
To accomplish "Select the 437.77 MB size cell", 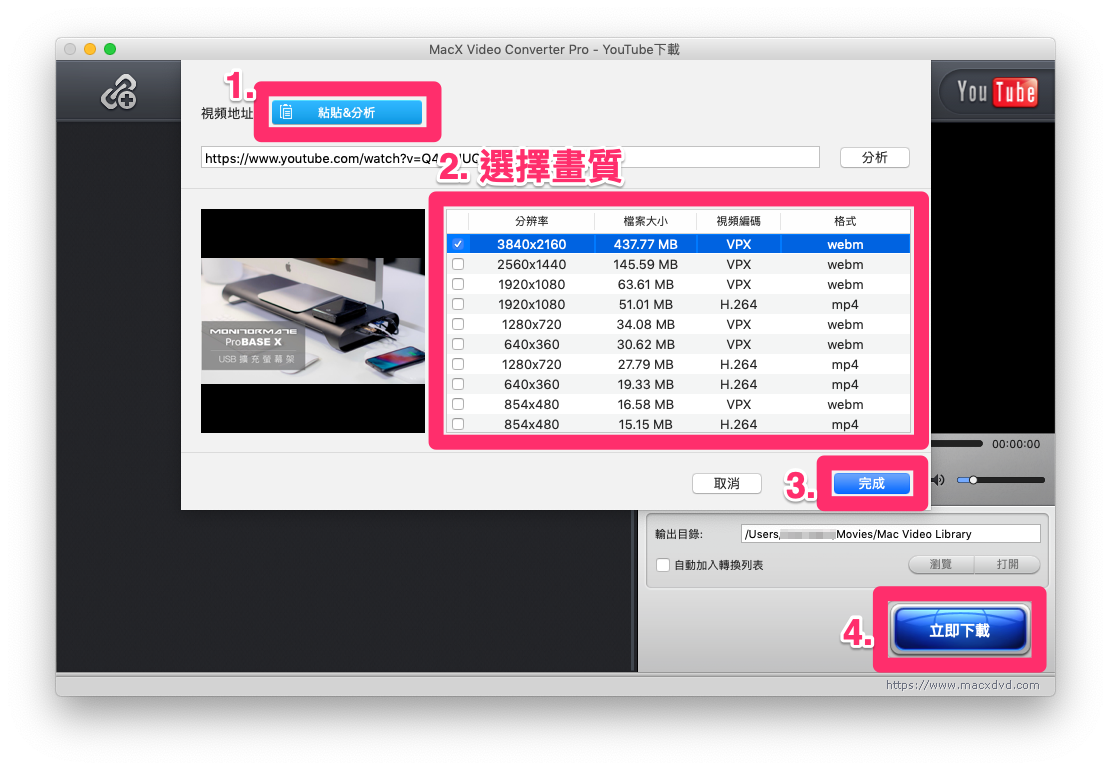I will (645, 244).
